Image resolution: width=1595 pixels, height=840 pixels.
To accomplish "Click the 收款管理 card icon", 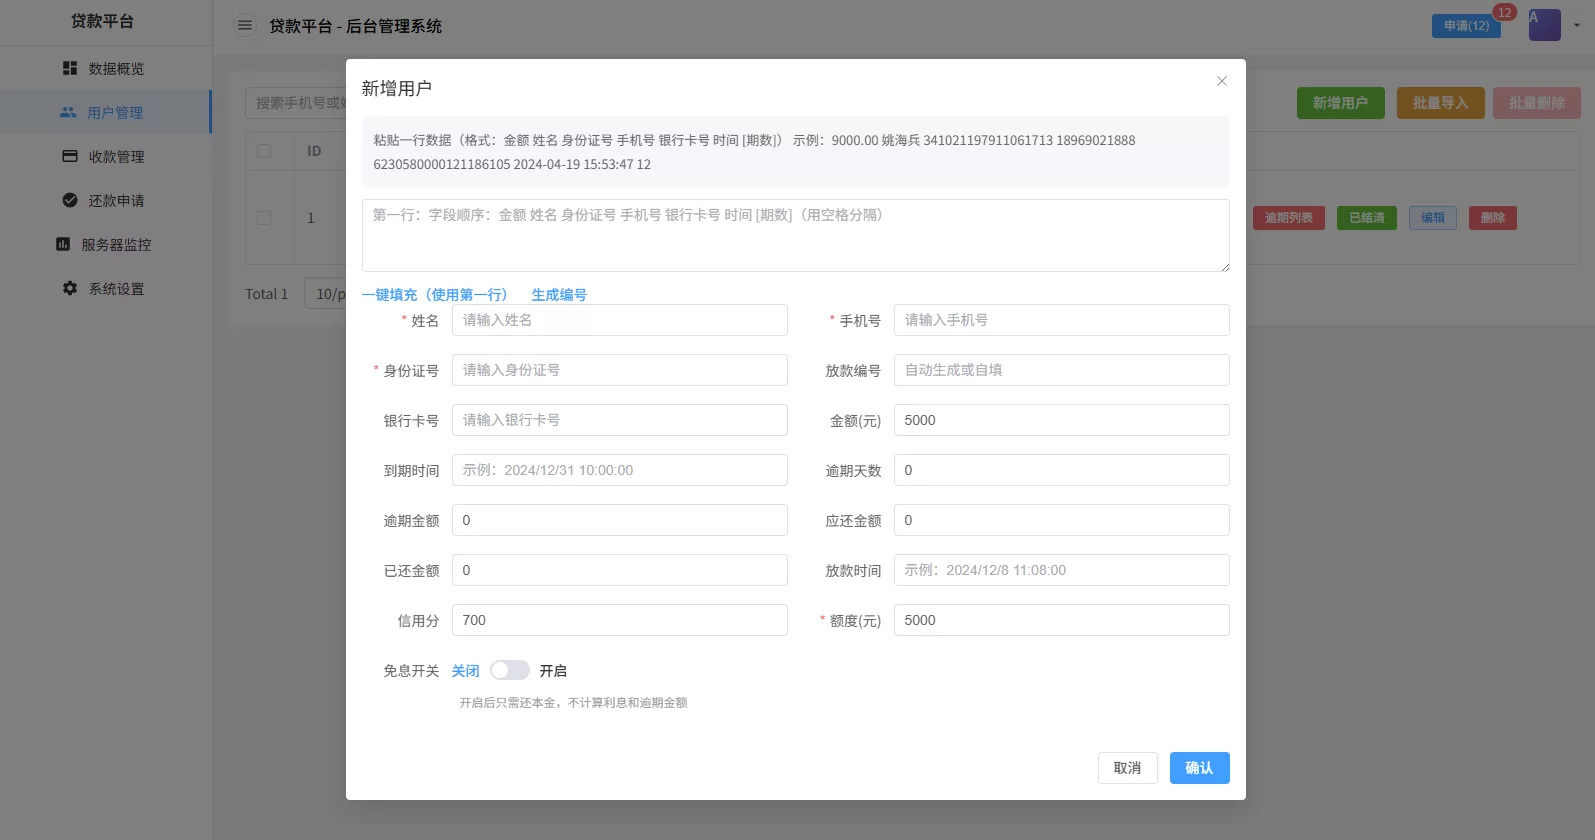I will (x=70, y=156).
